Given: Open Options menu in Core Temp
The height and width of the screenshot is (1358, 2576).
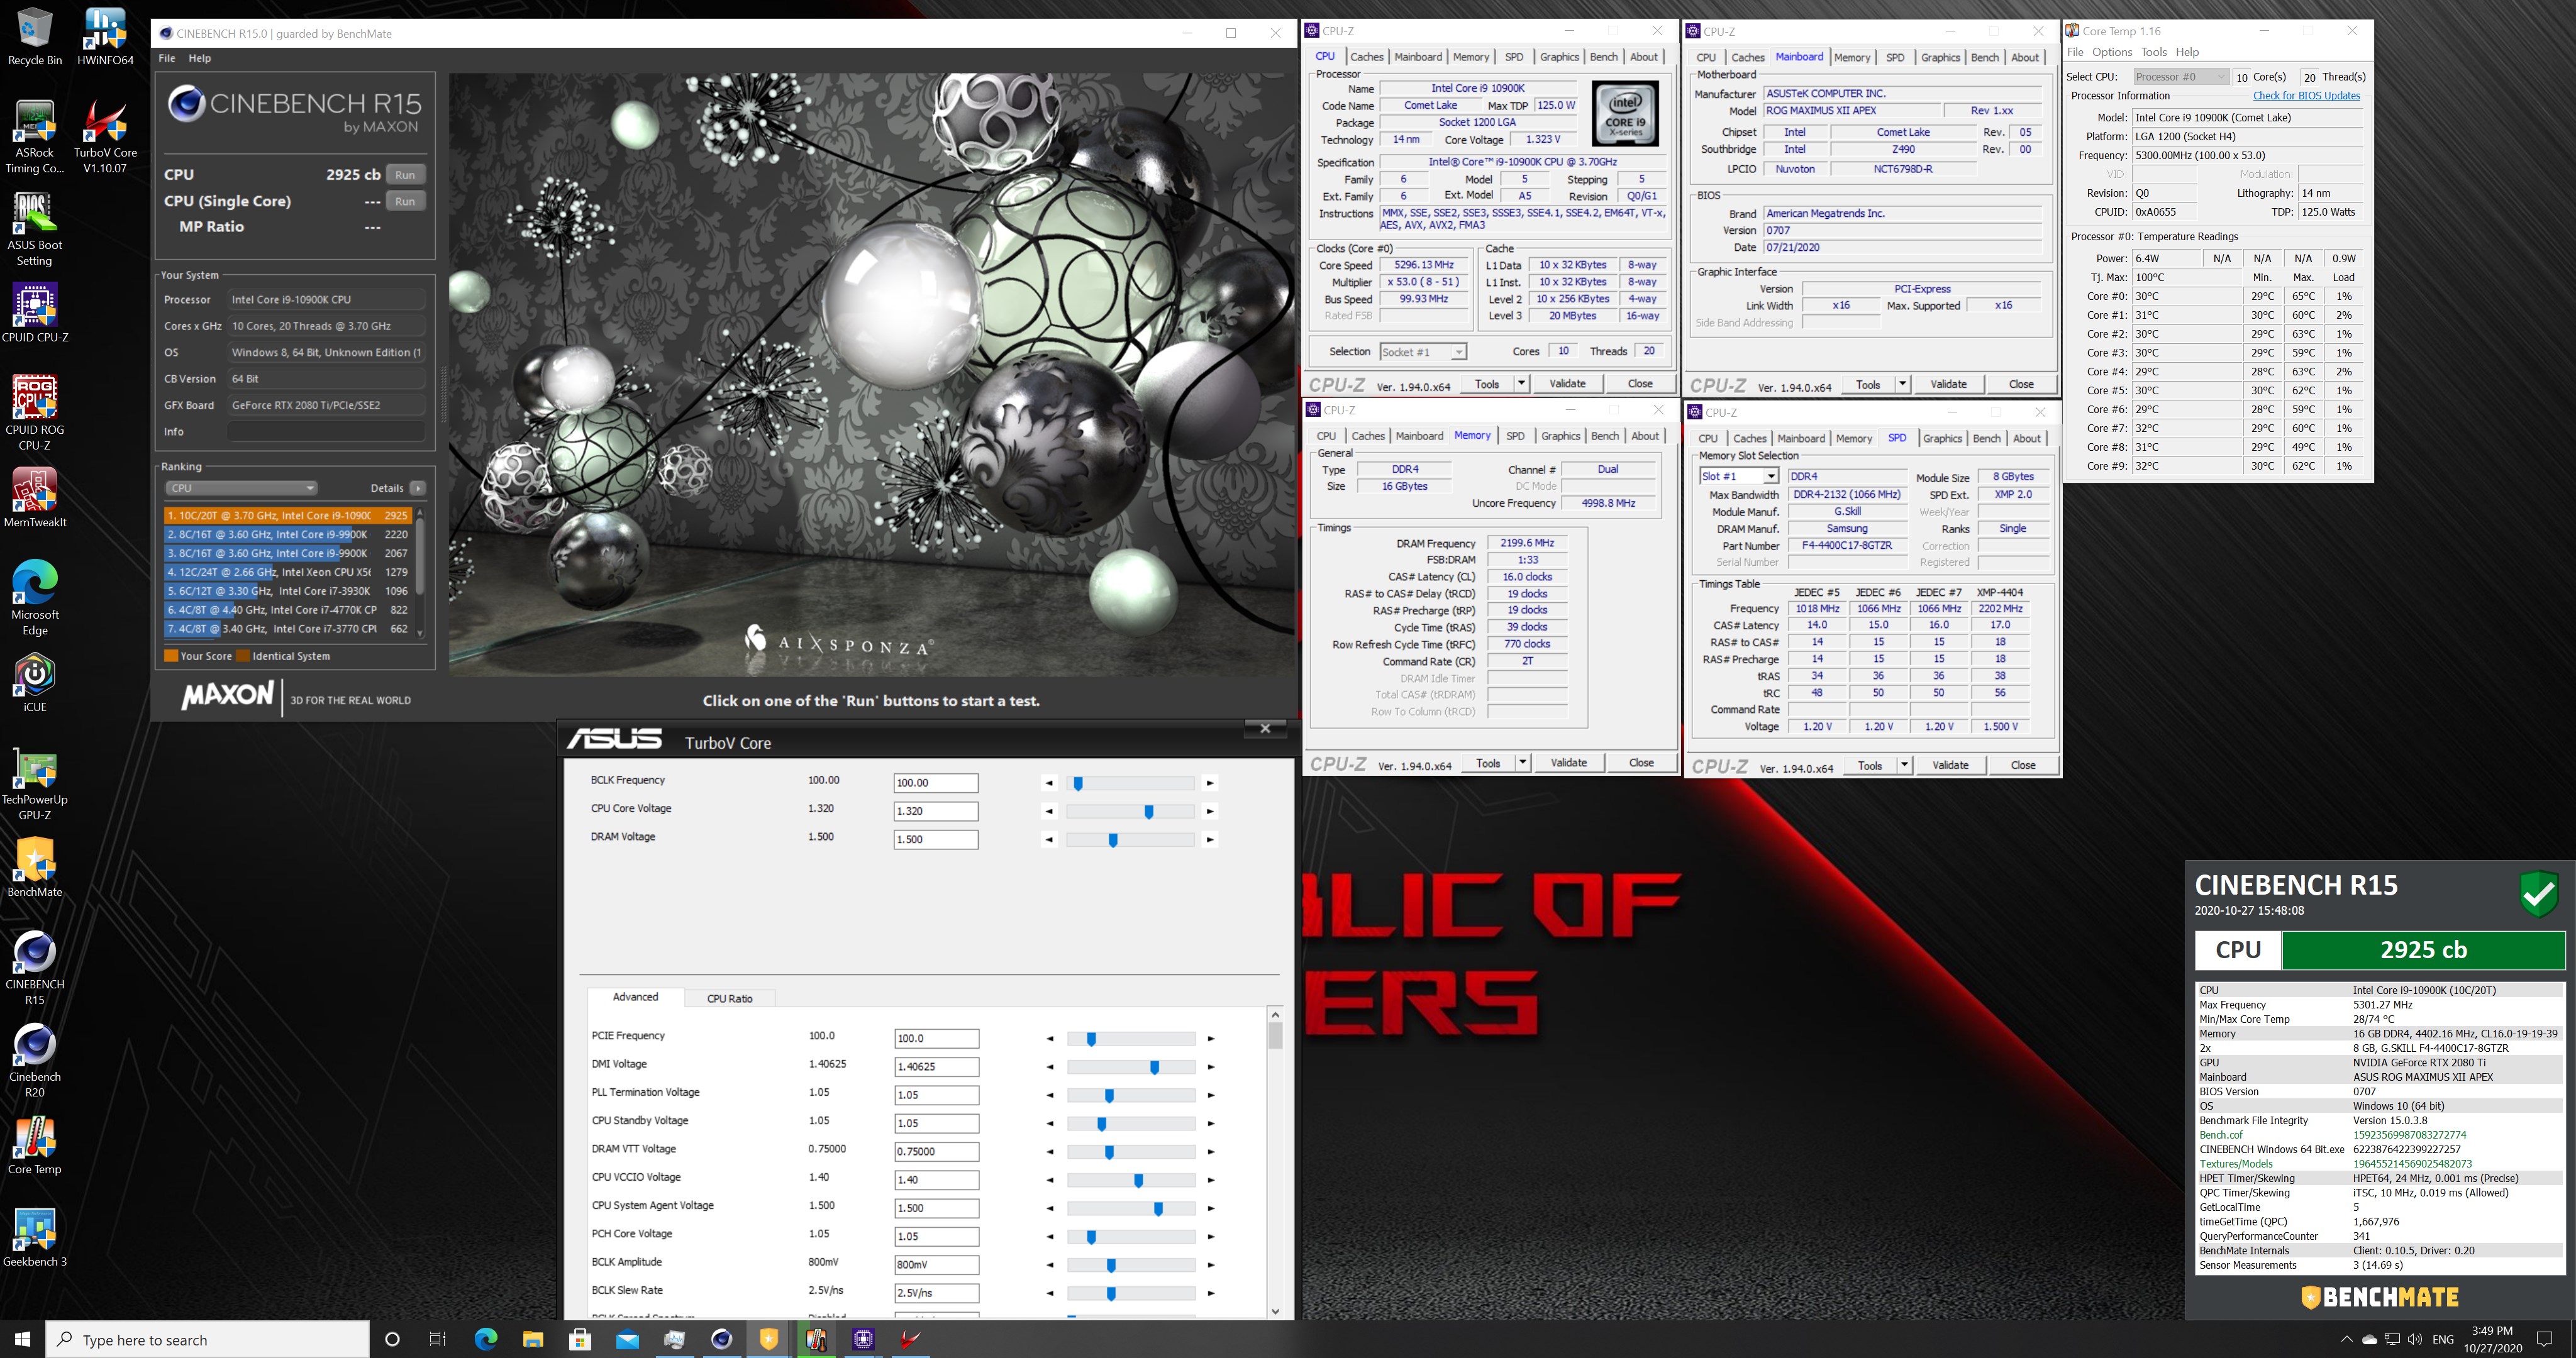Looking at the screenshot, I should coord(2111,52).
